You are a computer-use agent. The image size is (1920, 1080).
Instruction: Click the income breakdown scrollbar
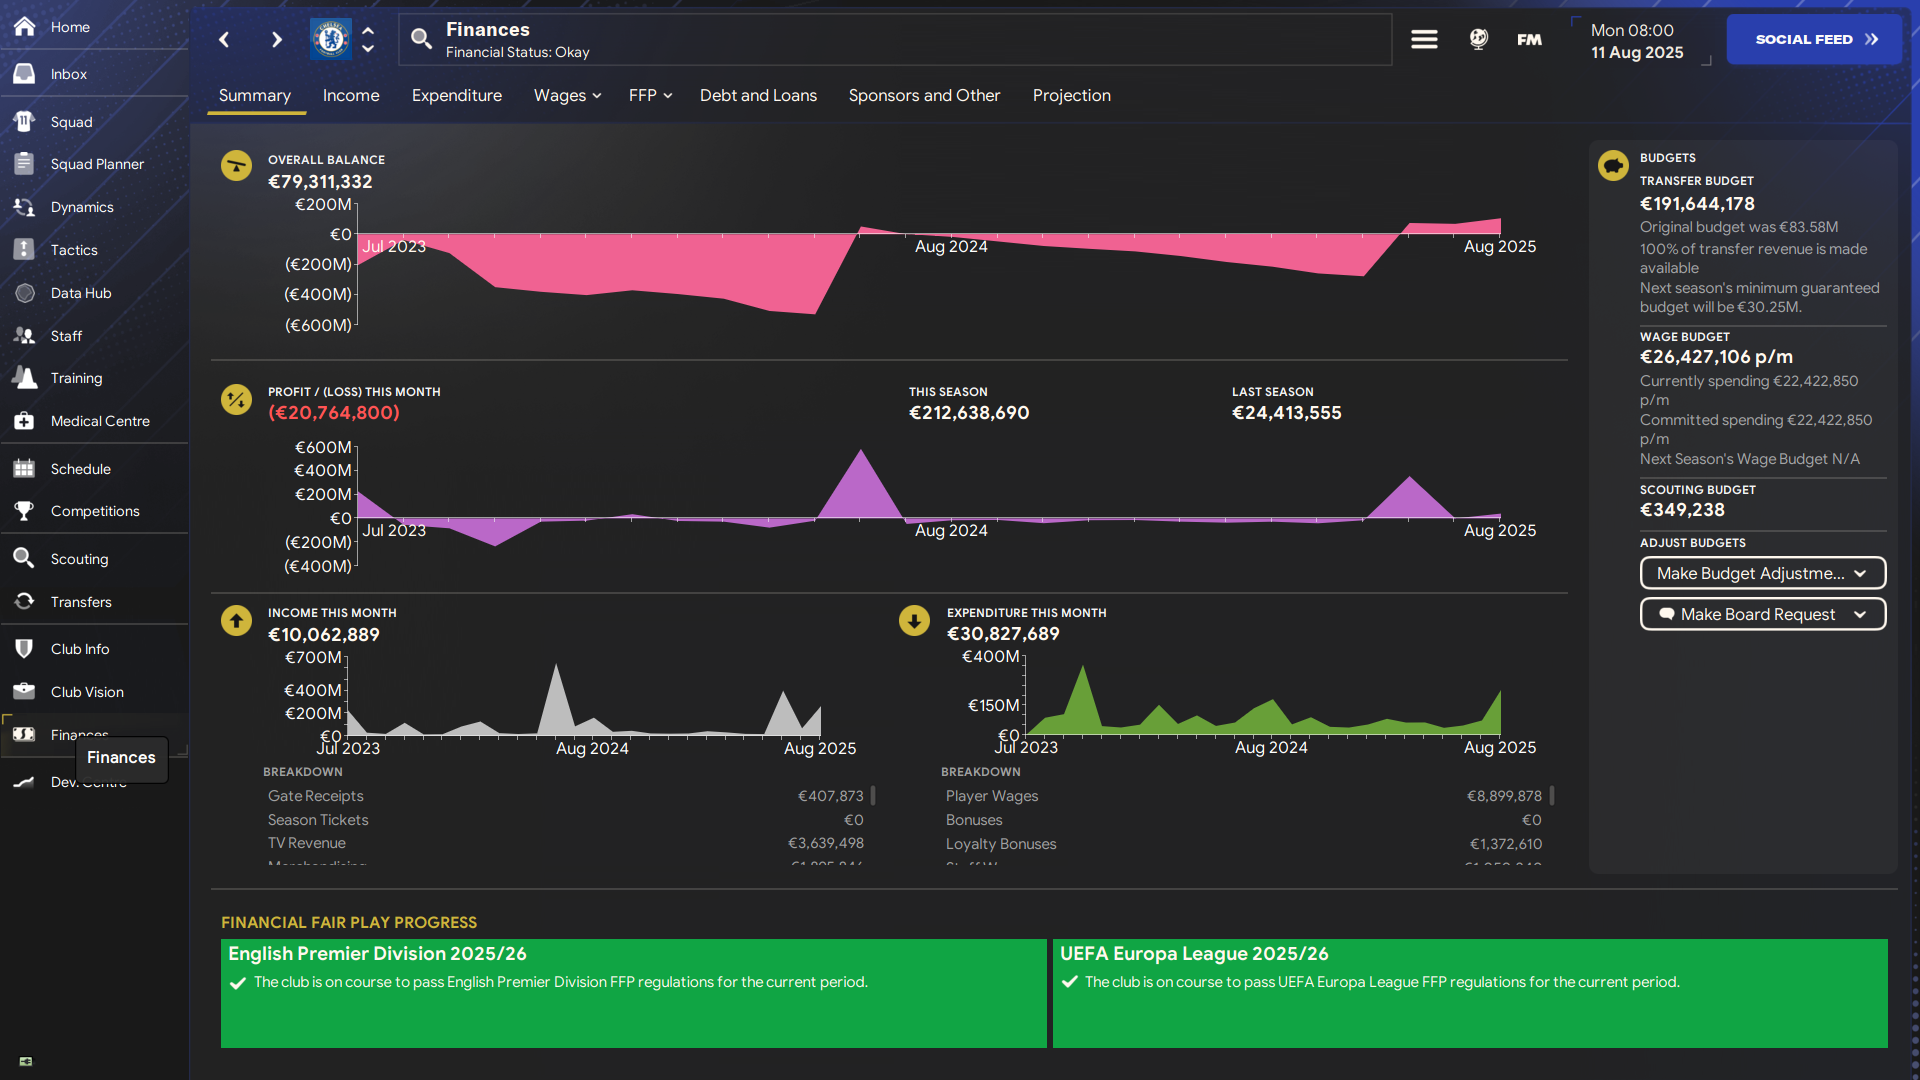point(873,796)
